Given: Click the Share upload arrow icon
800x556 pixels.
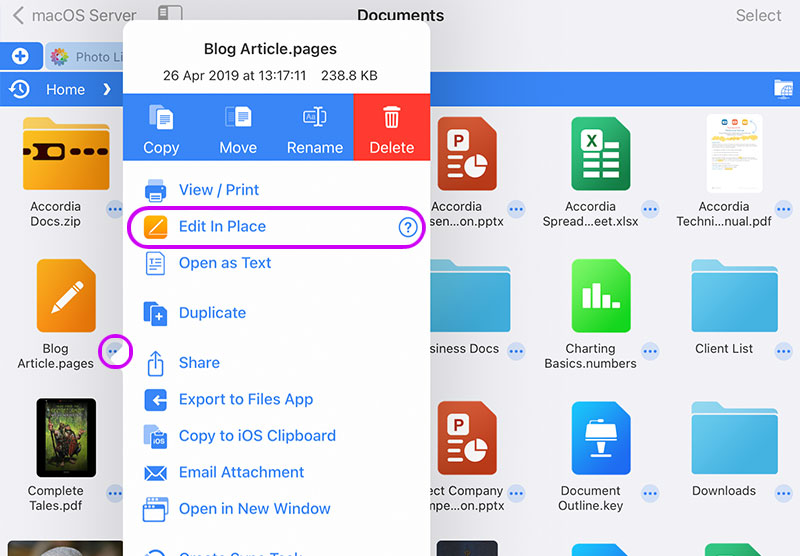Looking at the screenshot, I should (155, 363).
